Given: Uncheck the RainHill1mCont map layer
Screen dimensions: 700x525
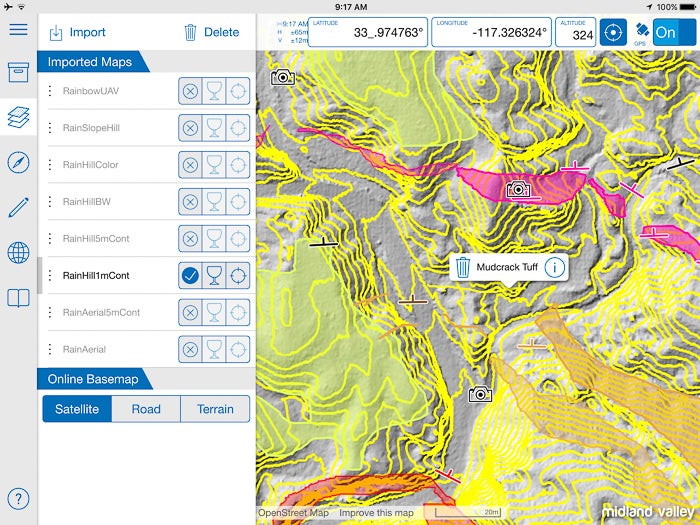Looking at the screenshot, I should coord(190,275).
